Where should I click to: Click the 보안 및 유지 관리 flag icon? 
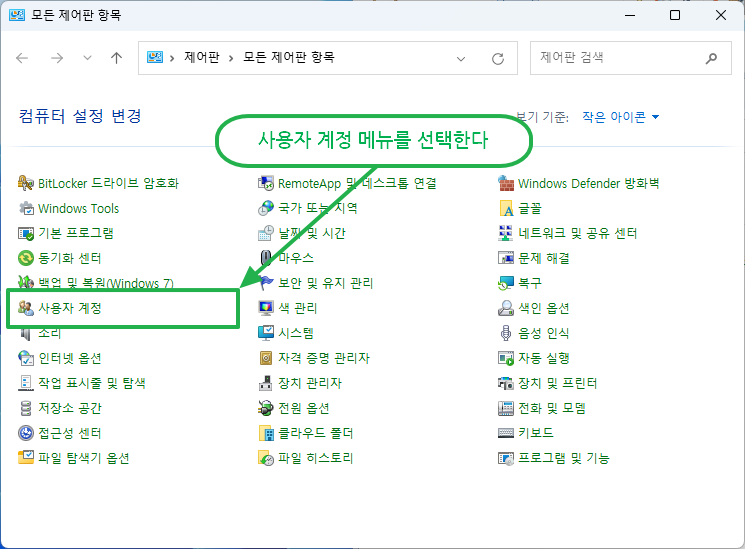[x=266, y=283]
